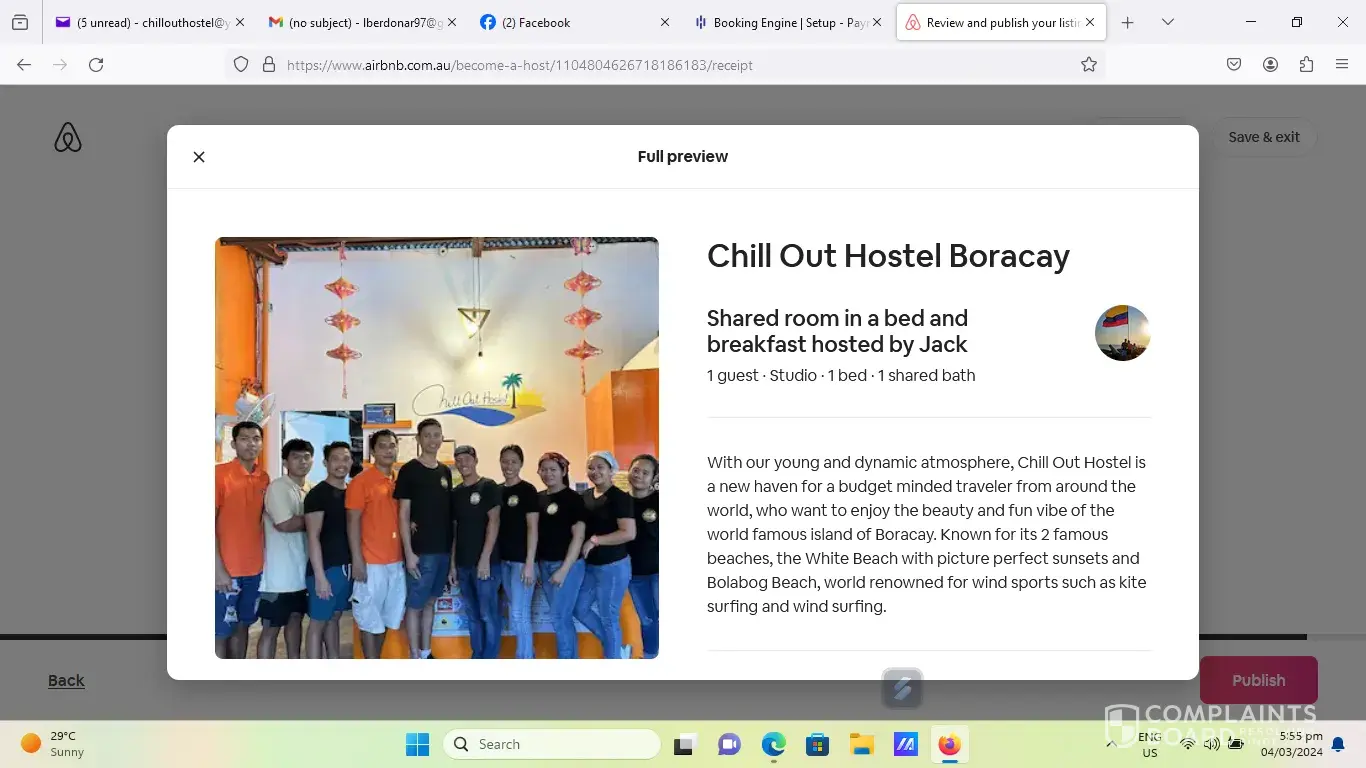
Task: Open File Explorer from the taskbar
Action: (861, 744)
